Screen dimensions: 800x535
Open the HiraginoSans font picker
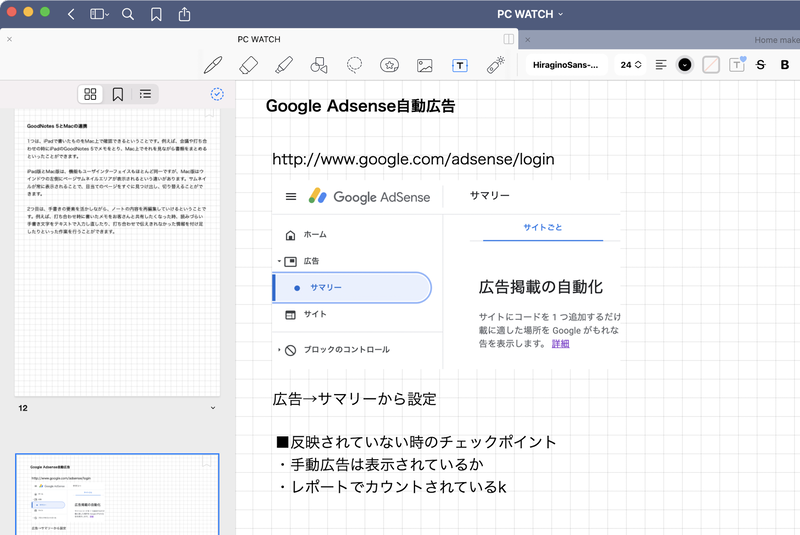(566, 65)
